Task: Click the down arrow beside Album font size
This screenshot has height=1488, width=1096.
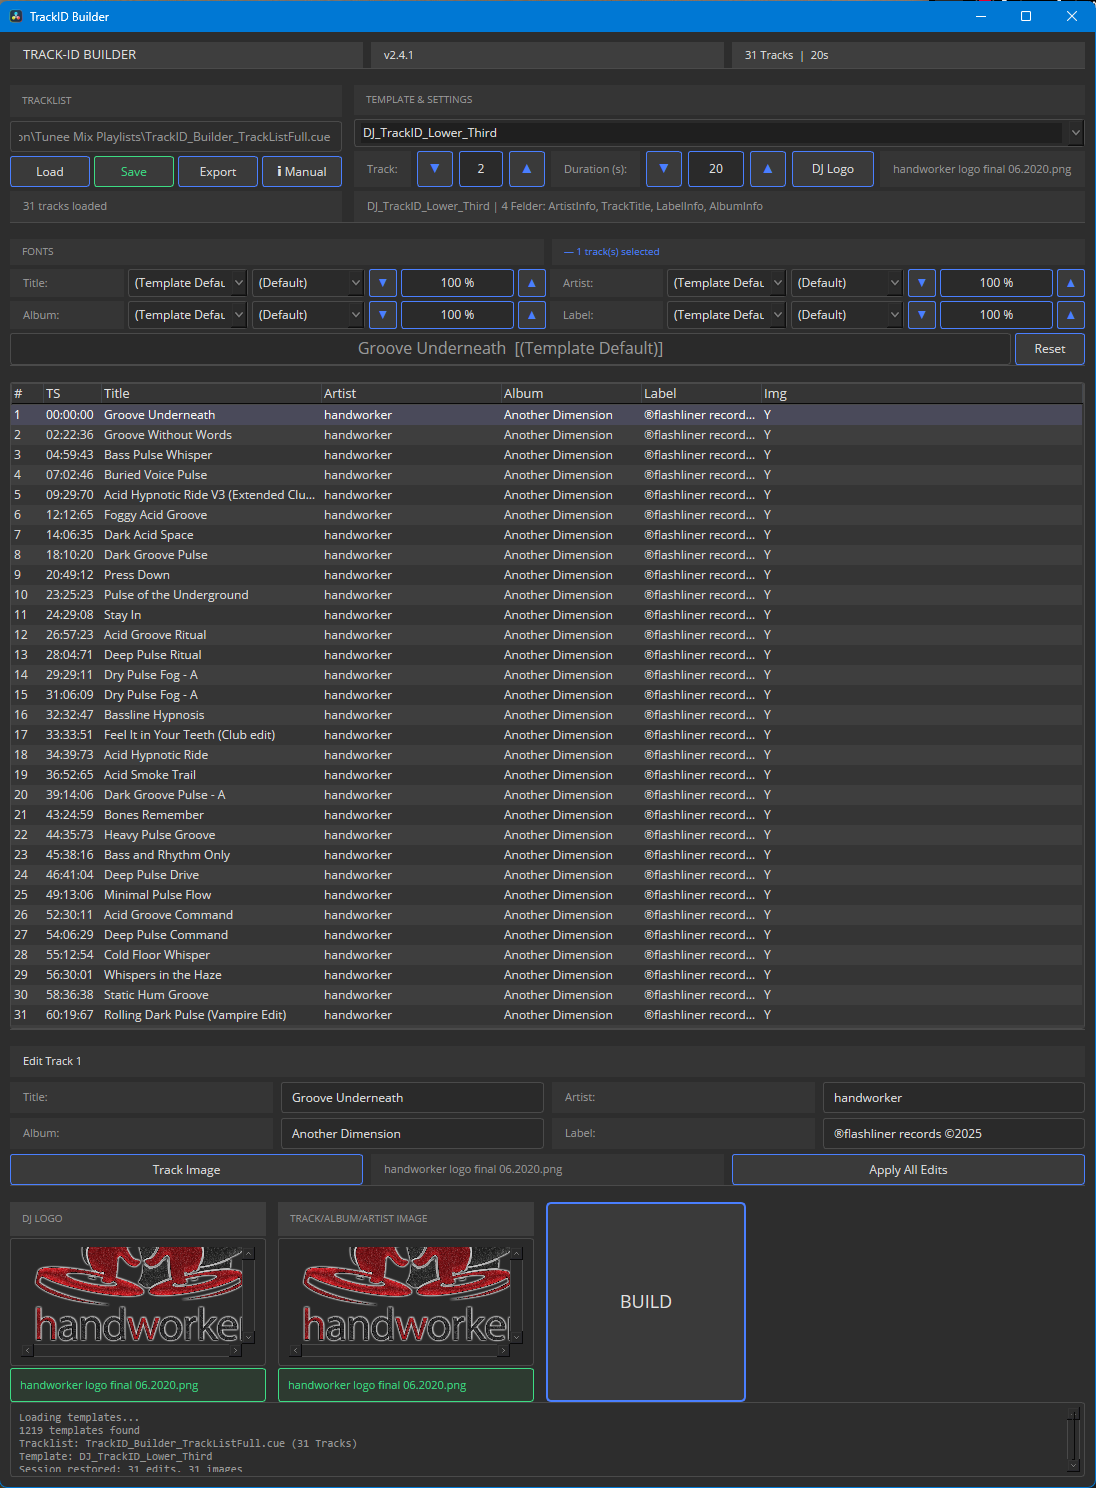Action: point(382,314)
